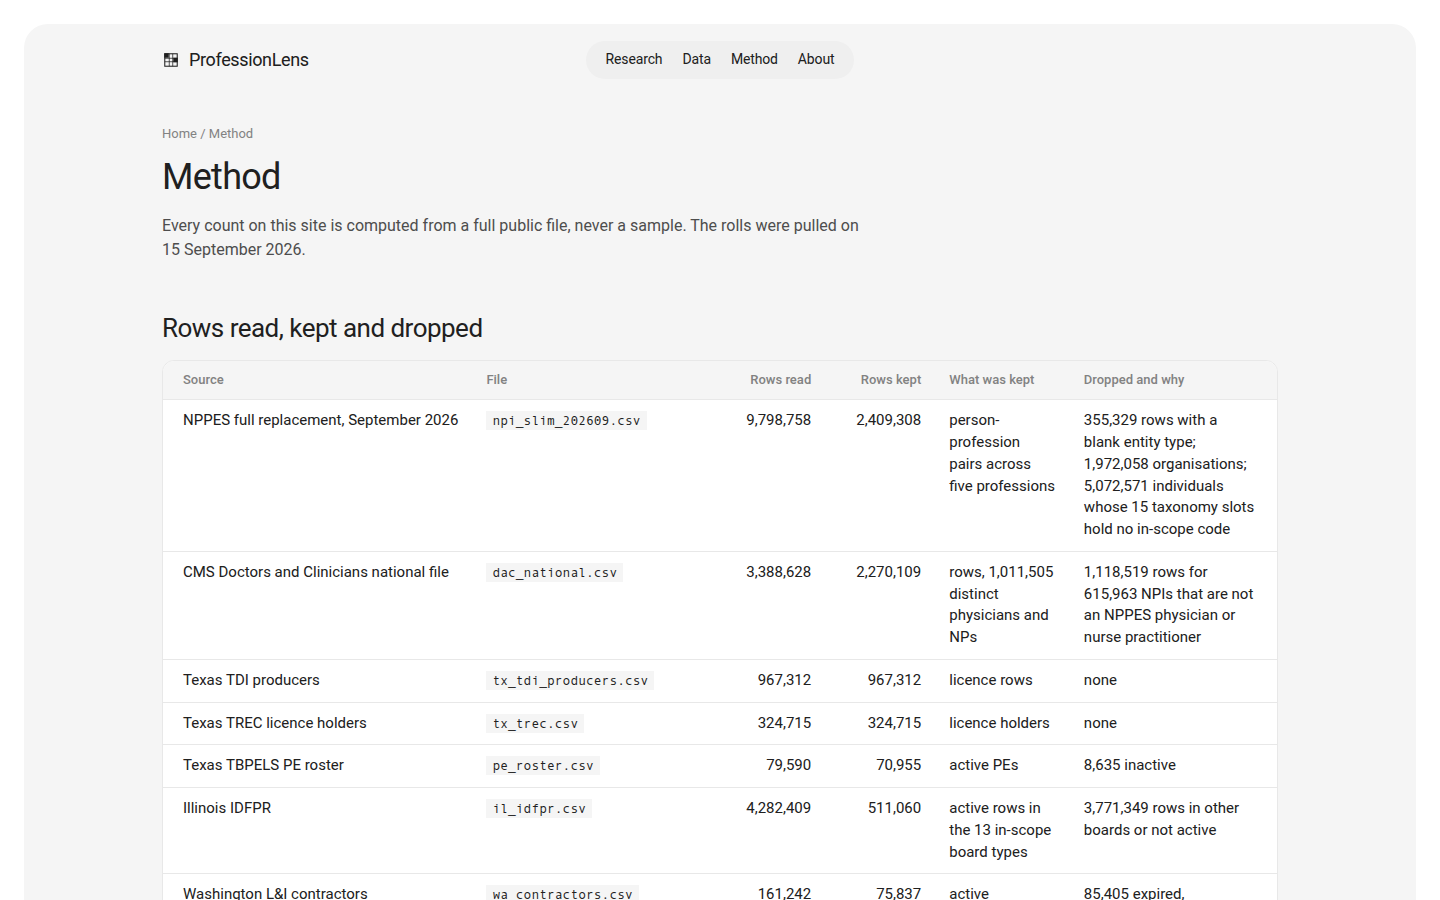Select the dac_national.csv file name
The height and width of the screenshot is (900, 1440).
(x=555, y=573)
